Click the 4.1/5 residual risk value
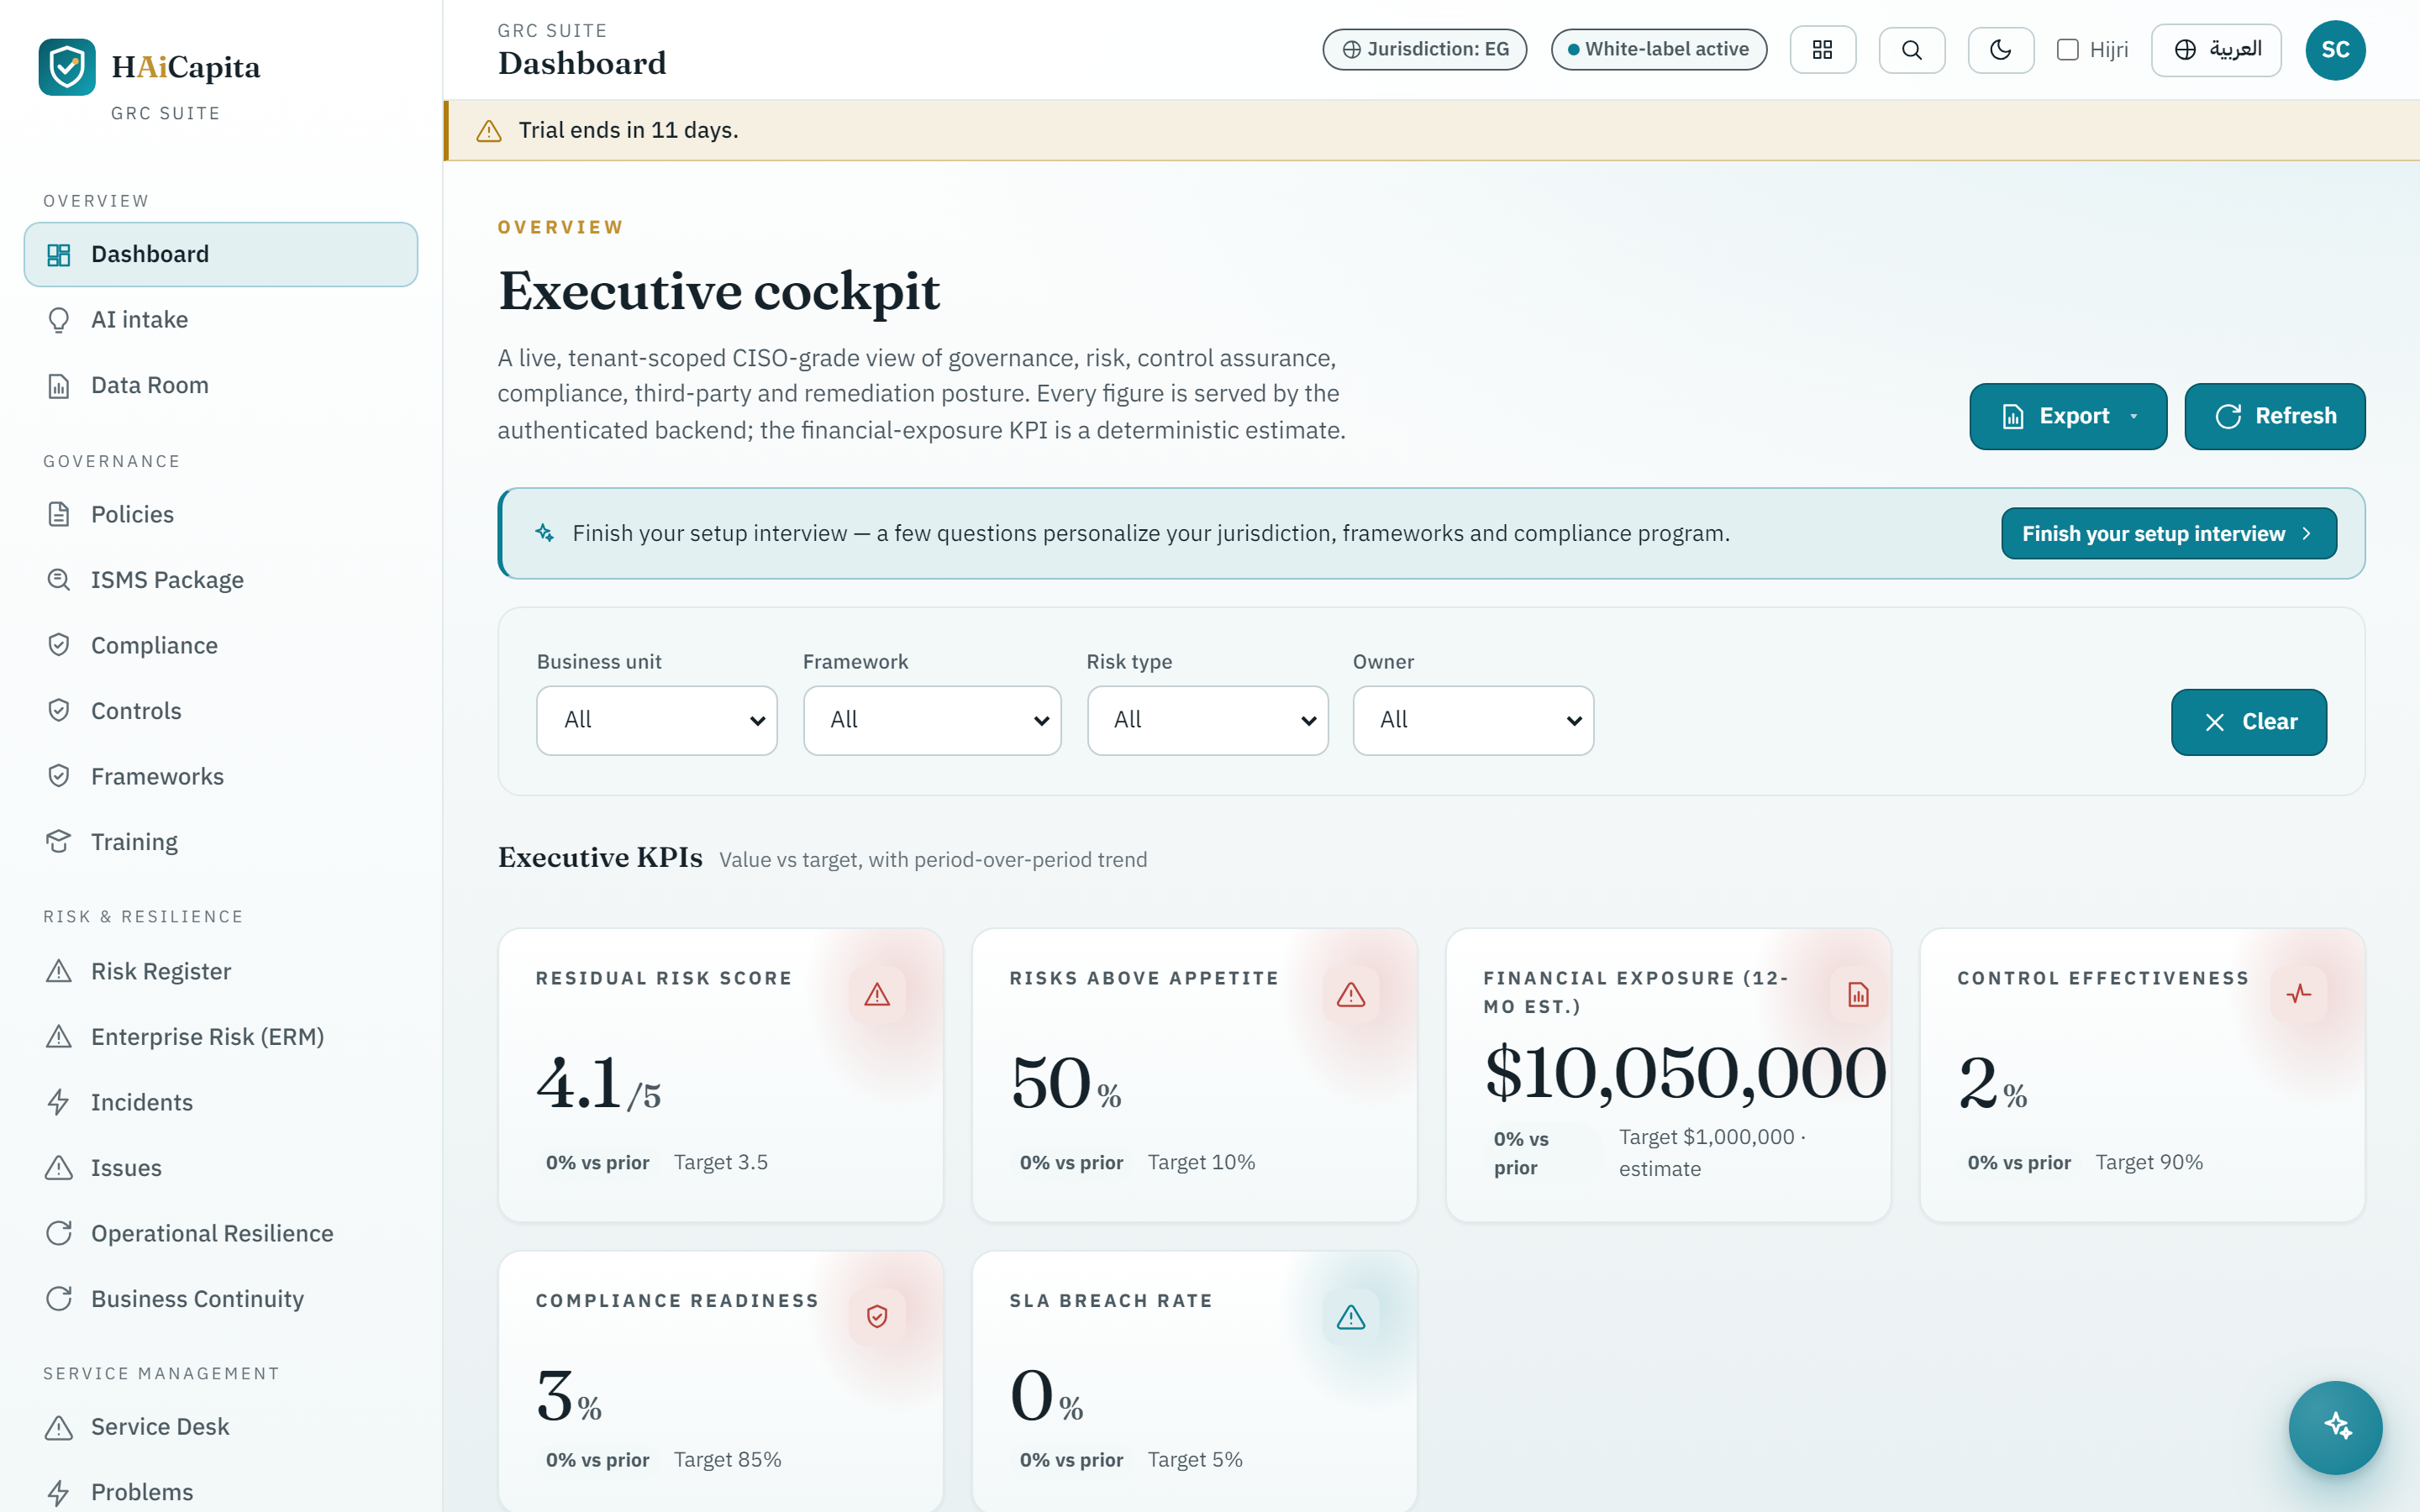 599,1084
